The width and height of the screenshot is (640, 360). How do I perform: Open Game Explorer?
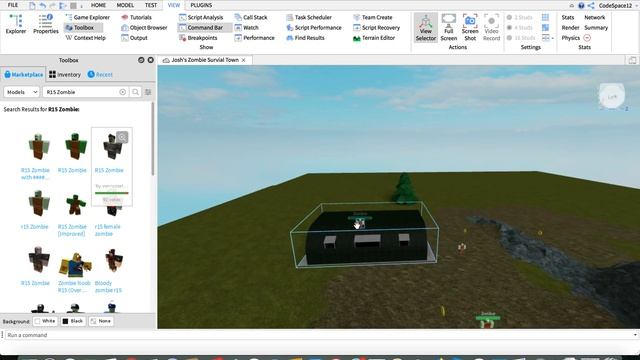(87, 17)
